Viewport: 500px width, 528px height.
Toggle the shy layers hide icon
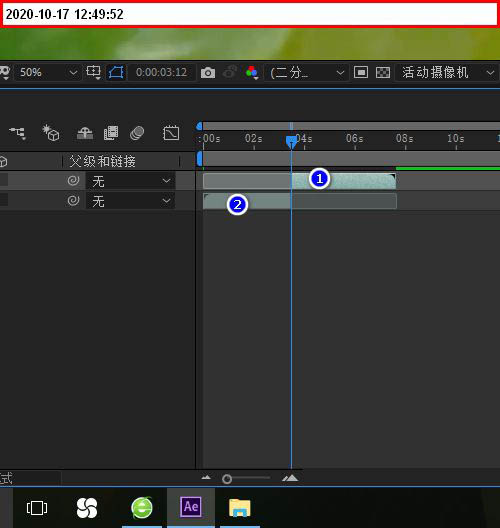click(85, 133)
